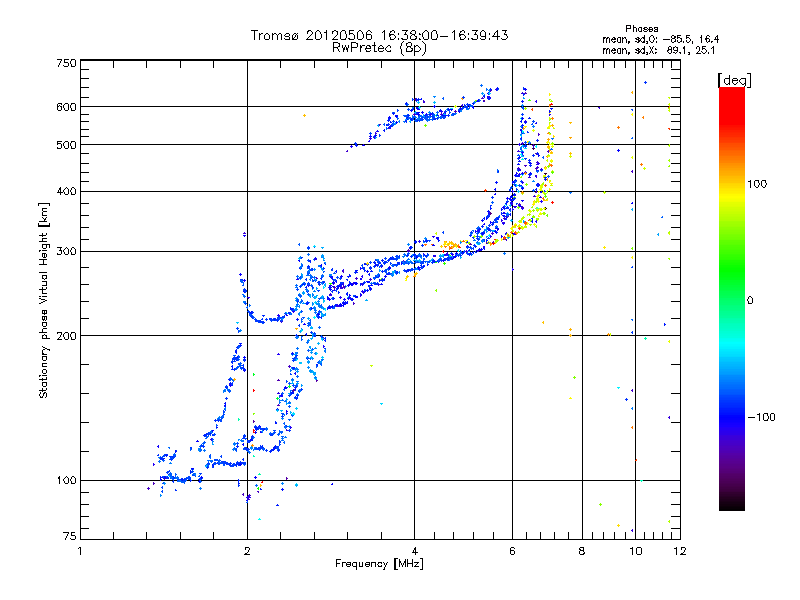The height and width of the screenshot is (600, 800).
Task: Click the y-axis tick label '750'
Action: click(66, 63)
